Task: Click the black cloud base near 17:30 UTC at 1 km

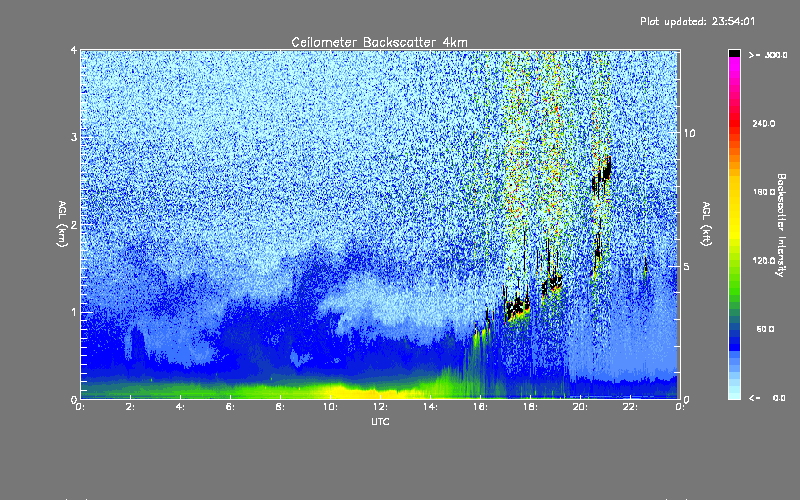Action: [x=517, y=307]
